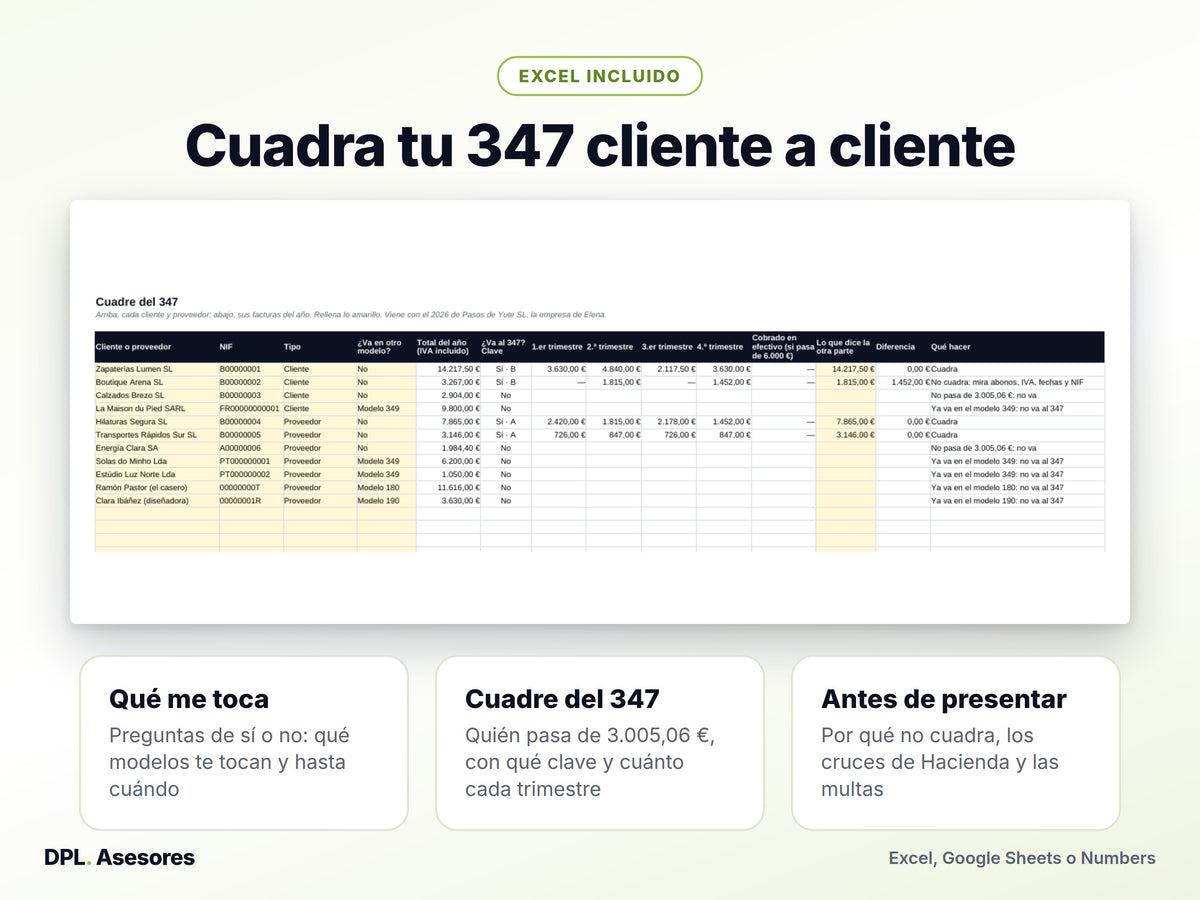Select the '¿Va al 347? Clave' header
The width and height of the screenshot is (1200, 900).
(506, 347)
